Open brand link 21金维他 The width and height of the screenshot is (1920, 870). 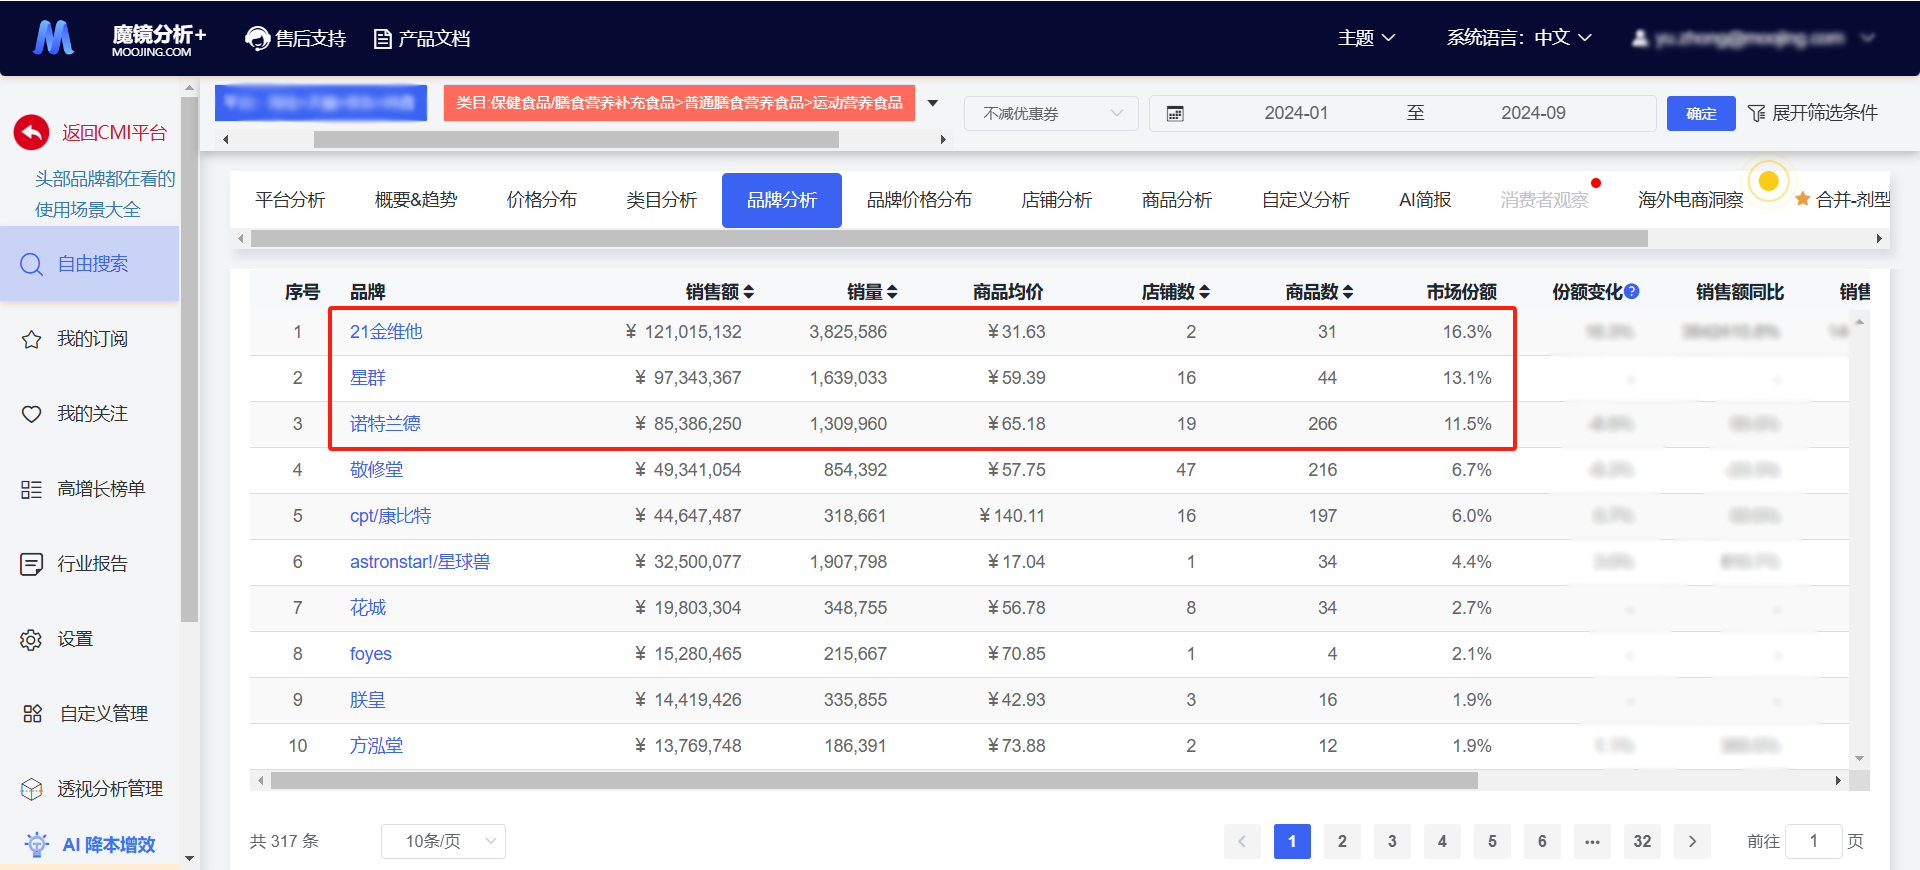click(x=386, y=332)
